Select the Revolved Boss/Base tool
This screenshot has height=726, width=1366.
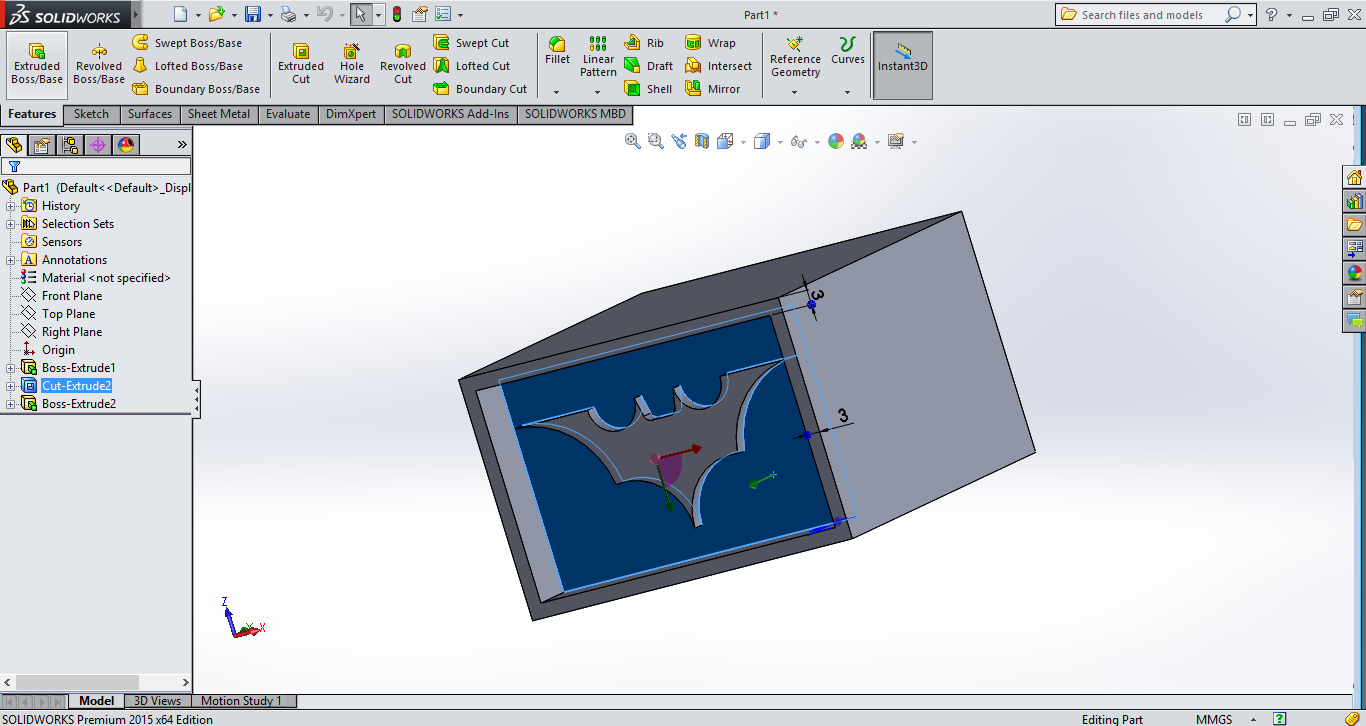point(99,65)
